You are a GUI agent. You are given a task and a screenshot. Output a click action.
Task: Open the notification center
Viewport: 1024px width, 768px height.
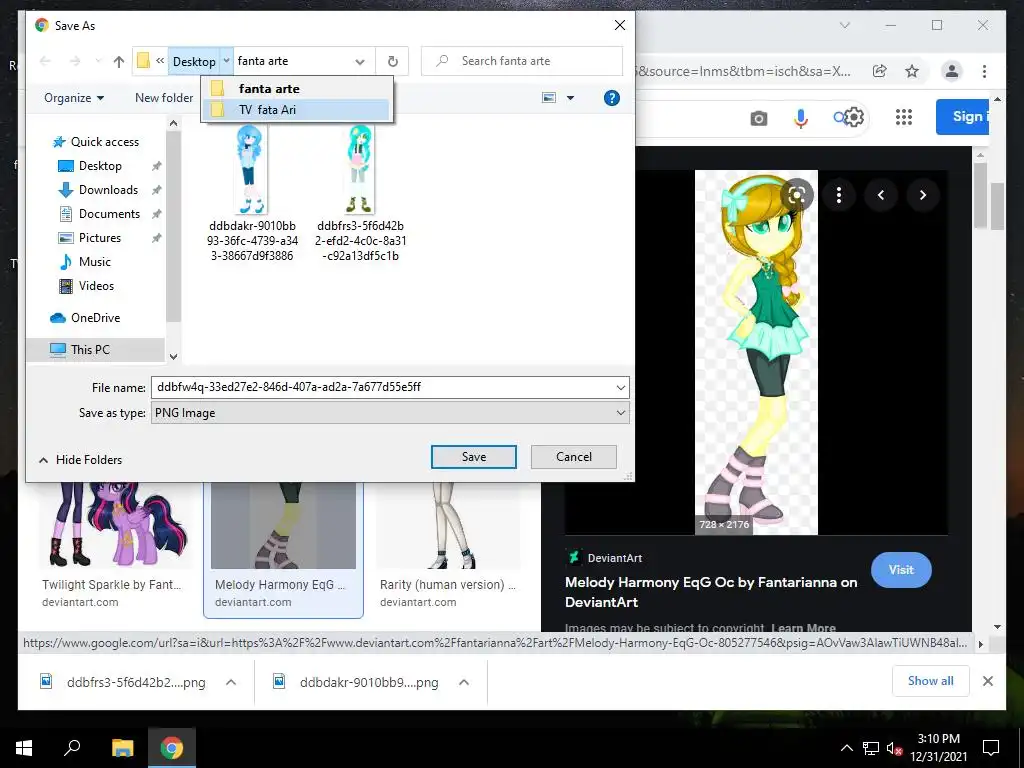click(991, 748)
